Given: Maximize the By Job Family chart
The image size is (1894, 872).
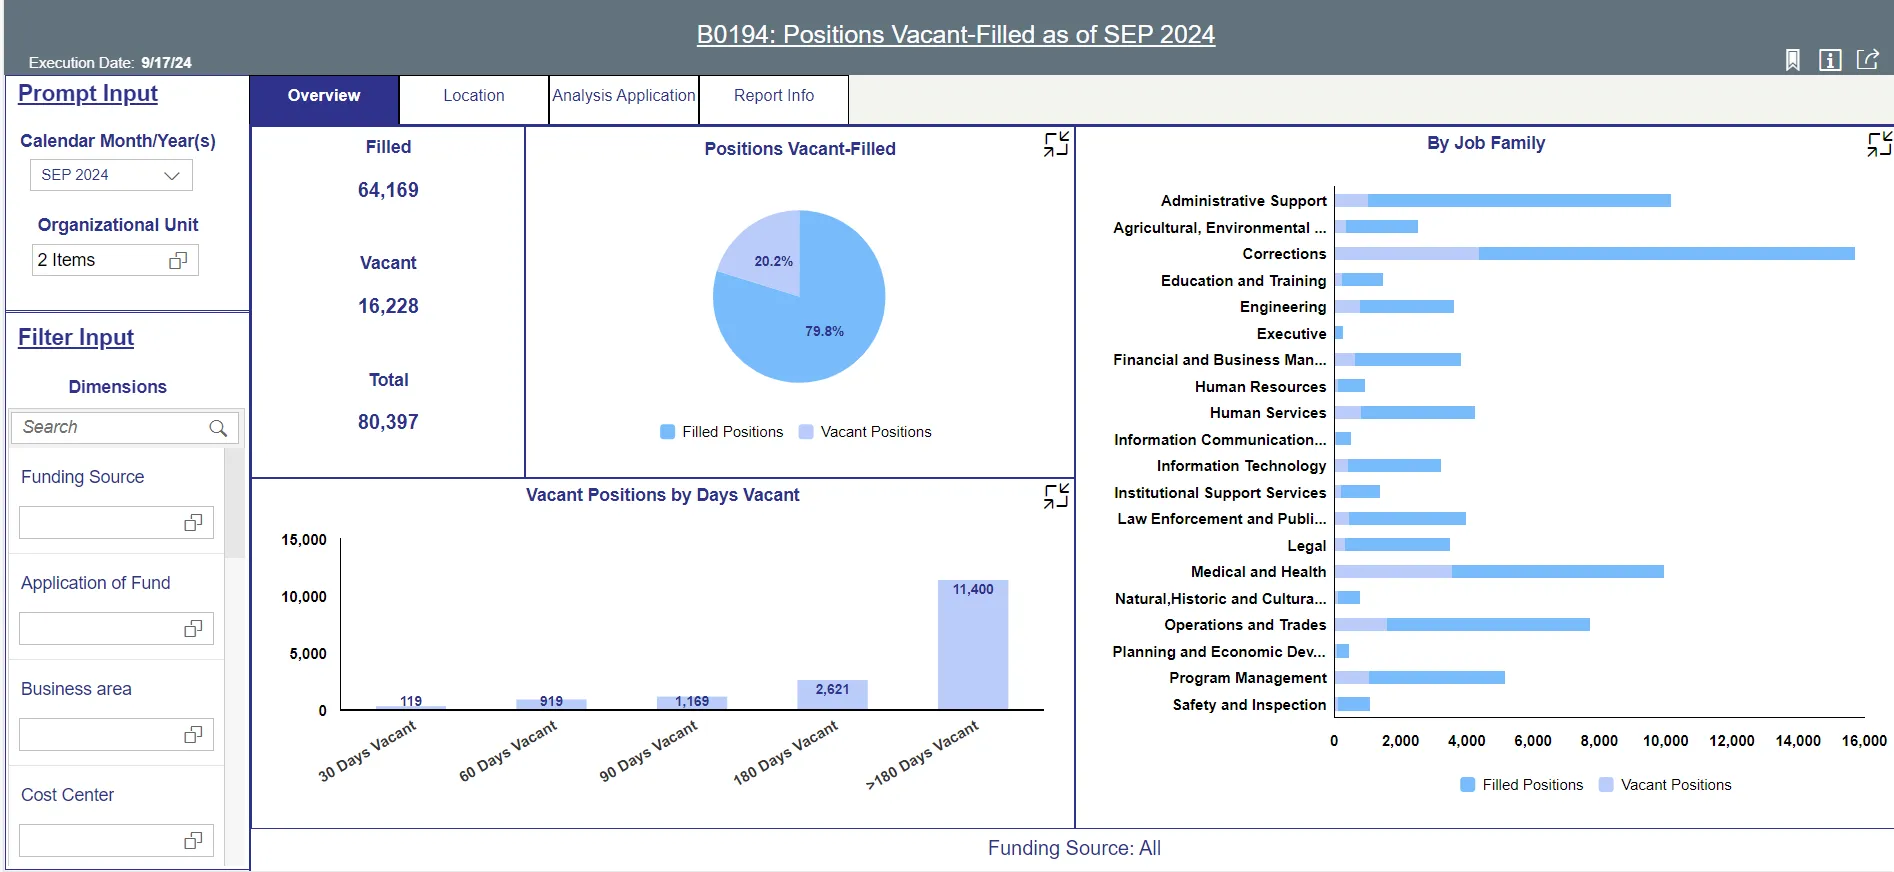Looking at the screenshot, I should [1879, 144].
